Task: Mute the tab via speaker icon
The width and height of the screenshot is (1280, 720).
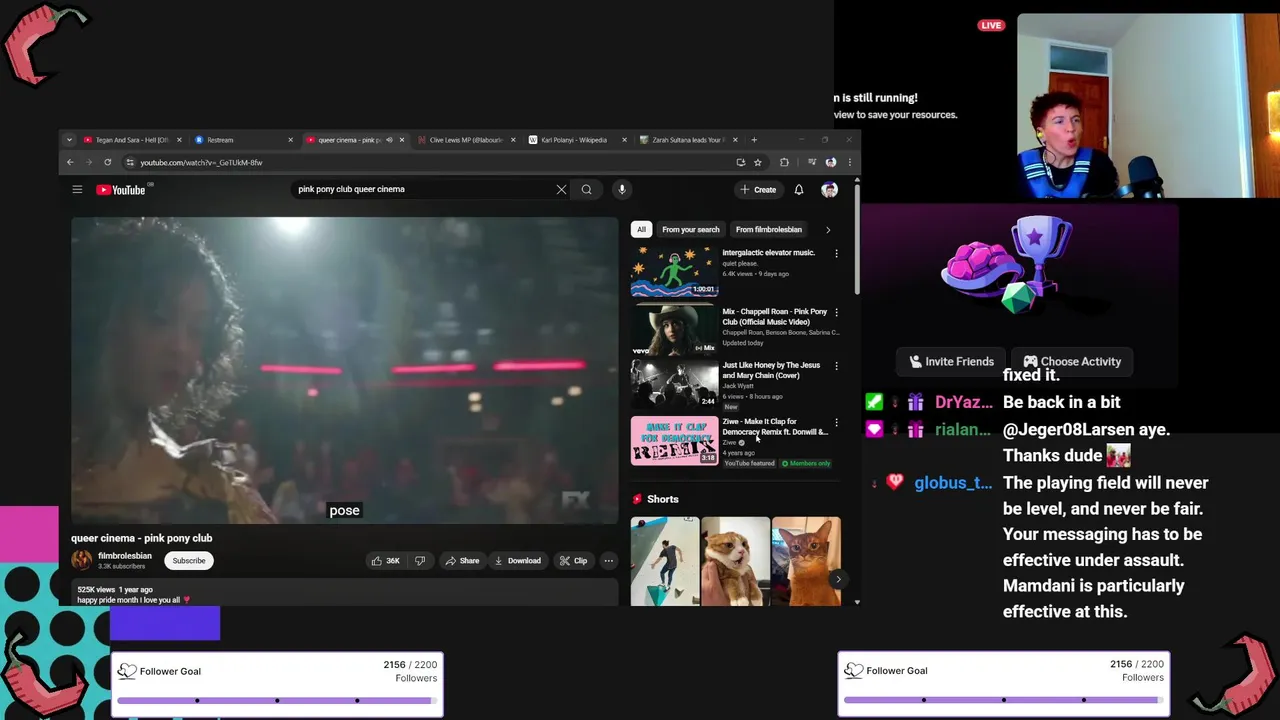Action: (389, 140)
